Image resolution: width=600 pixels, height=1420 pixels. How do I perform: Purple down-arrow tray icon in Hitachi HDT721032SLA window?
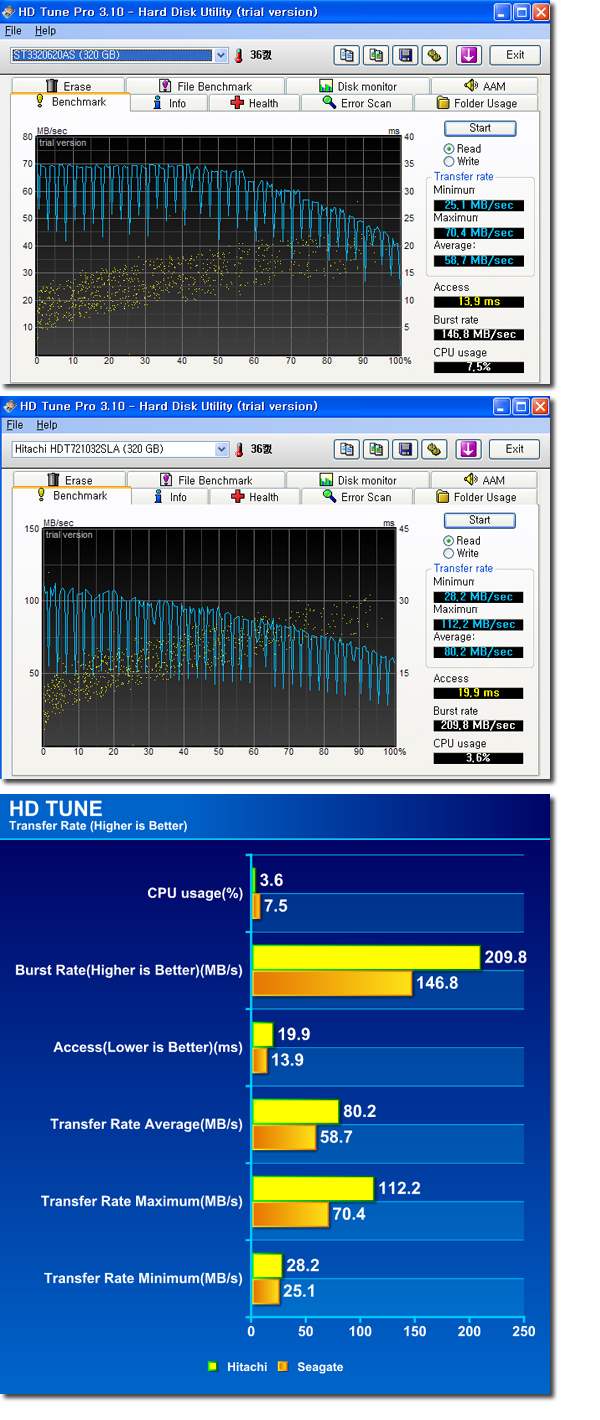point(469,449)
